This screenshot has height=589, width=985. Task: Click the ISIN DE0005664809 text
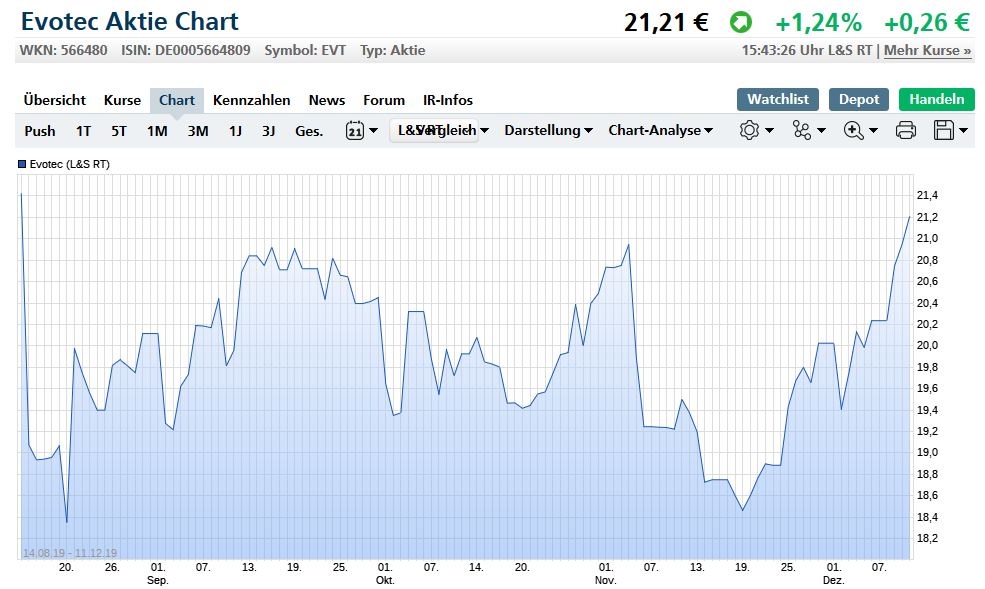(186, 50)
